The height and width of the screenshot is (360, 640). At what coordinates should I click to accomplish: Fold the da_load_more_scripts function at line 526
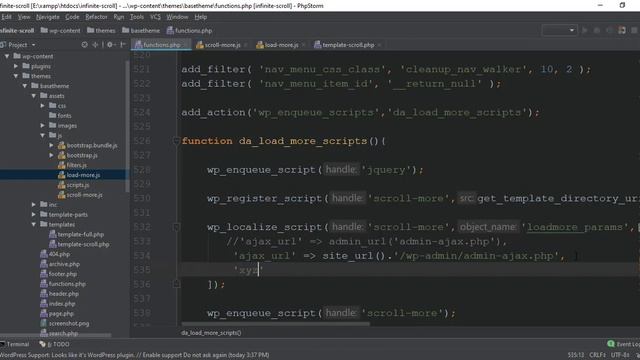point(176,141)
